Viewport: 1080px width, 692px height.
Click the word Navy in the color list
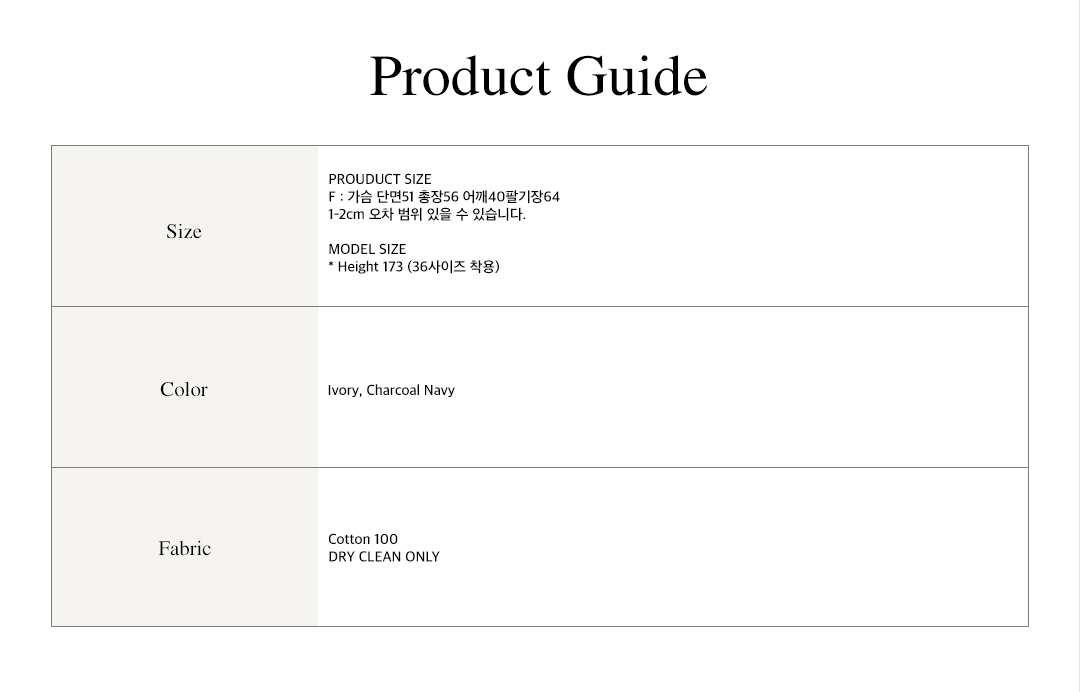439,390
